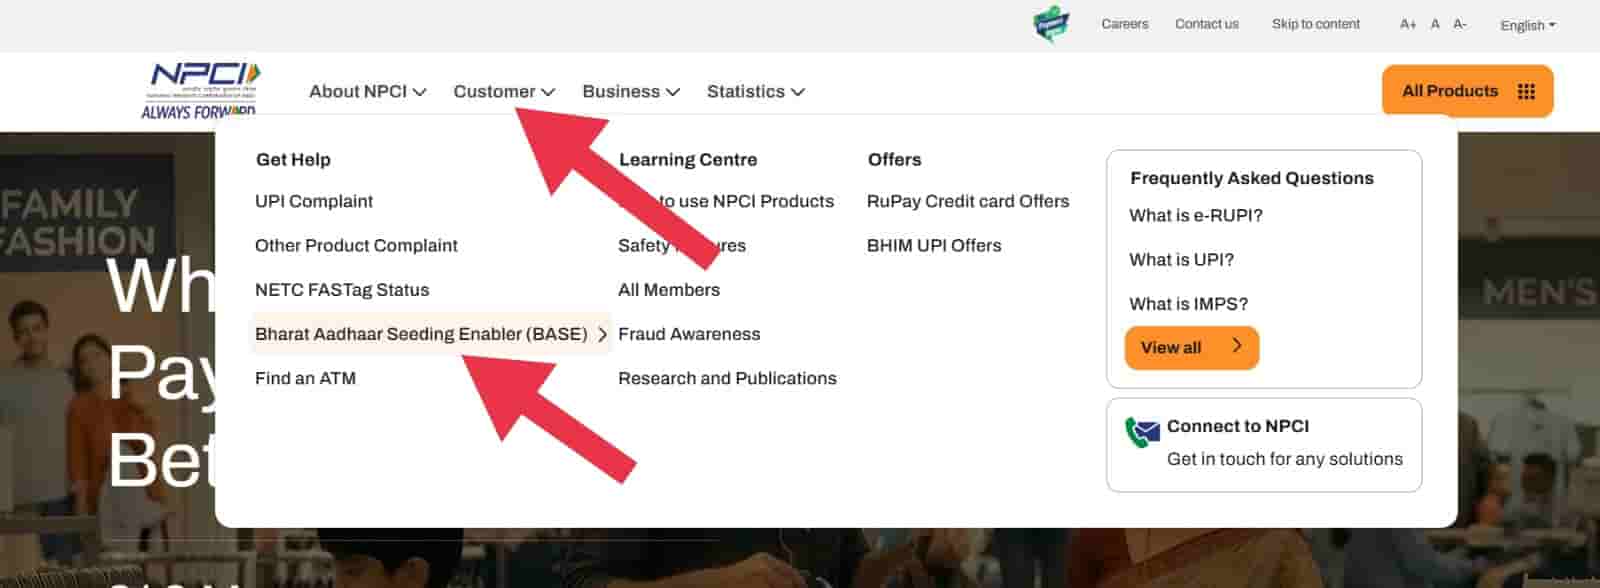Open Research and Publications
Image resolution: width=1600 pixels, height=588 pixels.
(727, 378)
